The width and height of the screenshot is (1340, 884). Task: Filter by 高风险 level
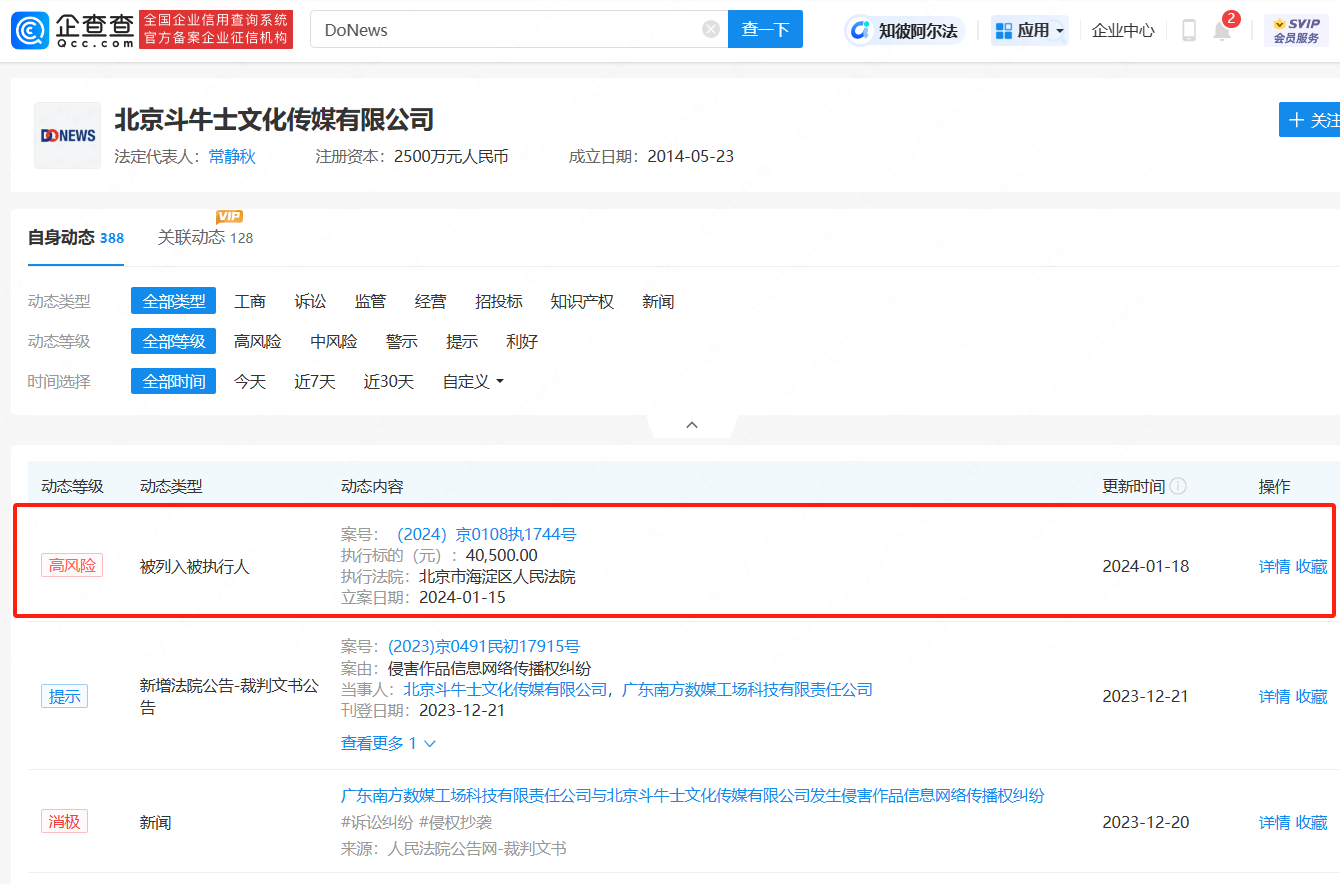pyautogui.click(x=258, y=341)
